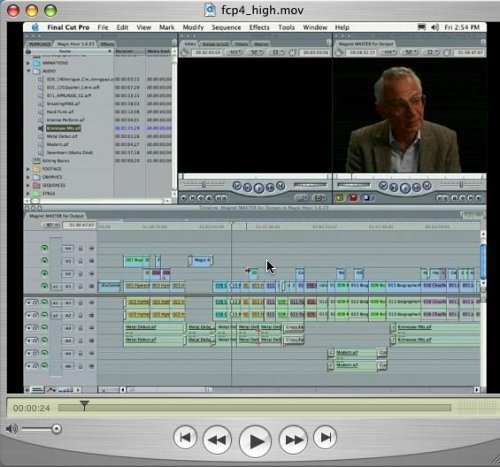Toggle clip overlays button in timeline footer
This screenshot has height=467, width=500.
pos(51,389)
